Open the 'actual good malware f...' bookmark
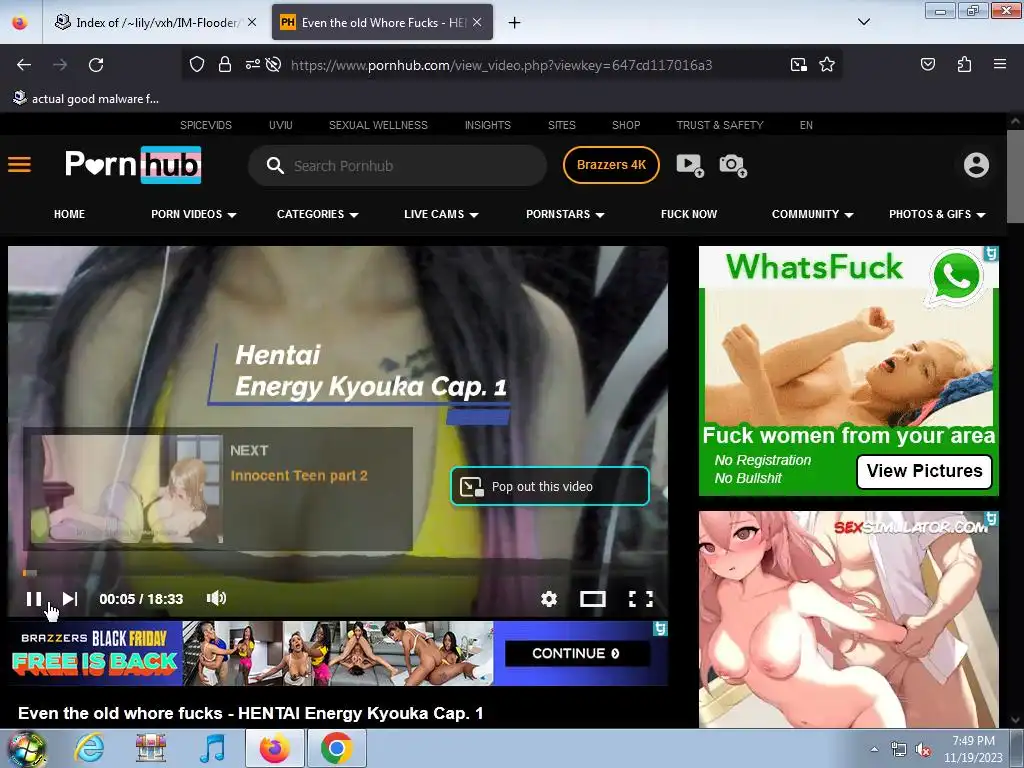 coord(86,99)
